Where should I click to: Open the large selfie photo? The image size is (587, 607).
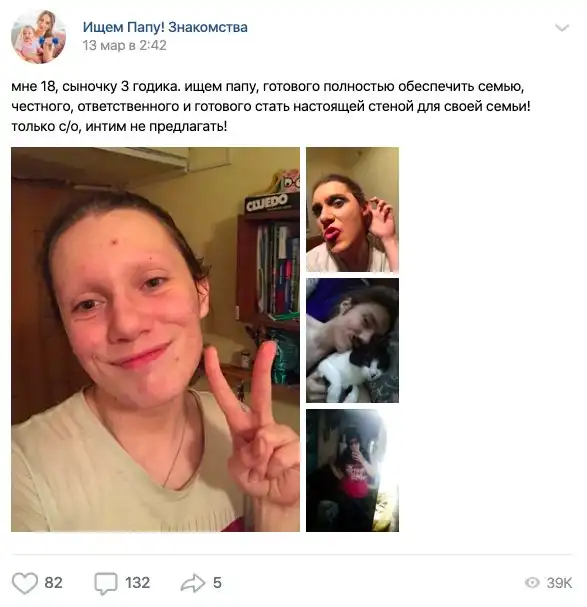tap(155, 339)
